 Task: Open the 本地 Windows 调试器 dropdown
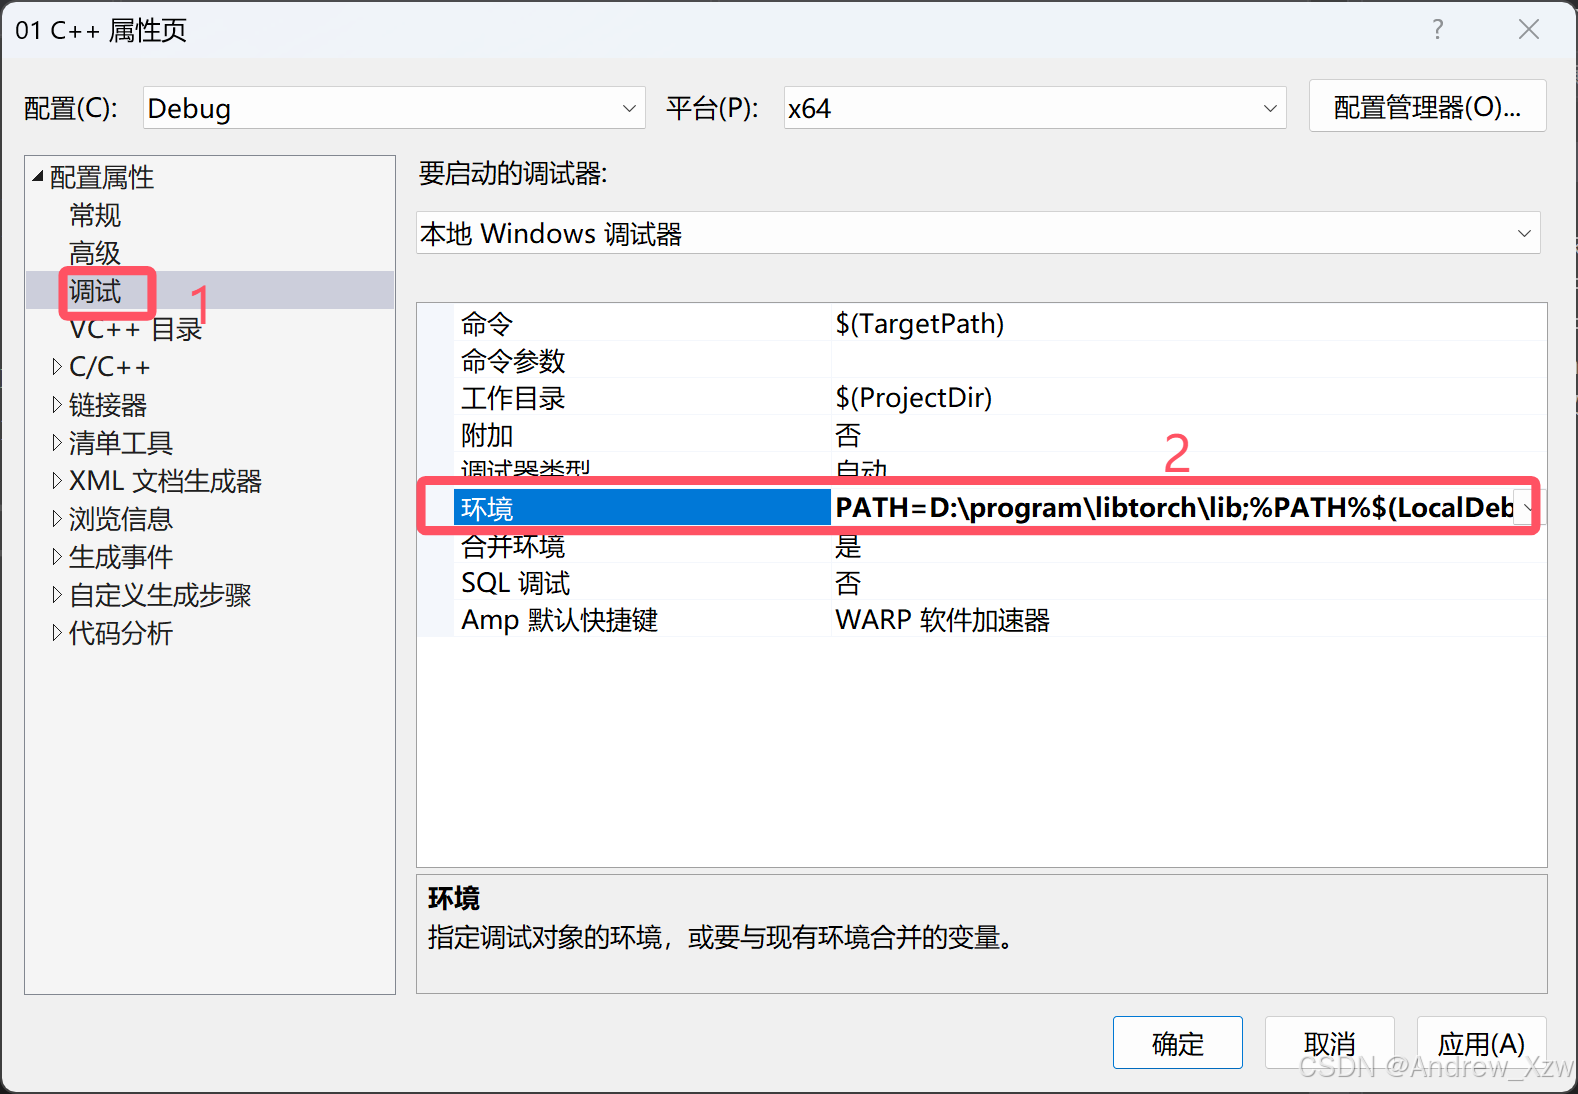978,233
